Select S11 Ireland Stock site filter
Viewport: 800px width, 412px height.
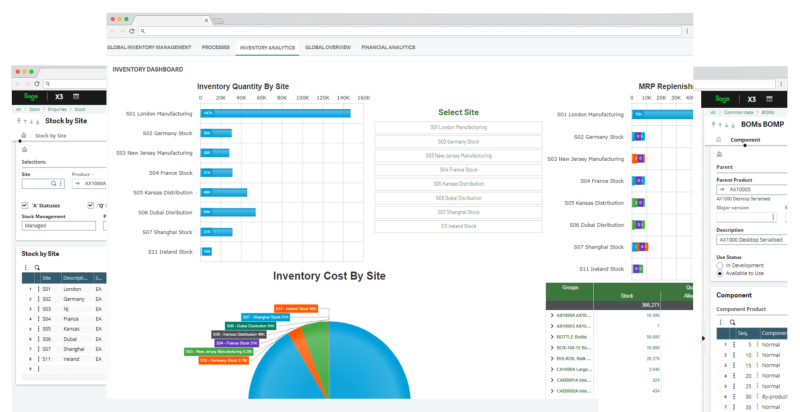tap(458, 226)
